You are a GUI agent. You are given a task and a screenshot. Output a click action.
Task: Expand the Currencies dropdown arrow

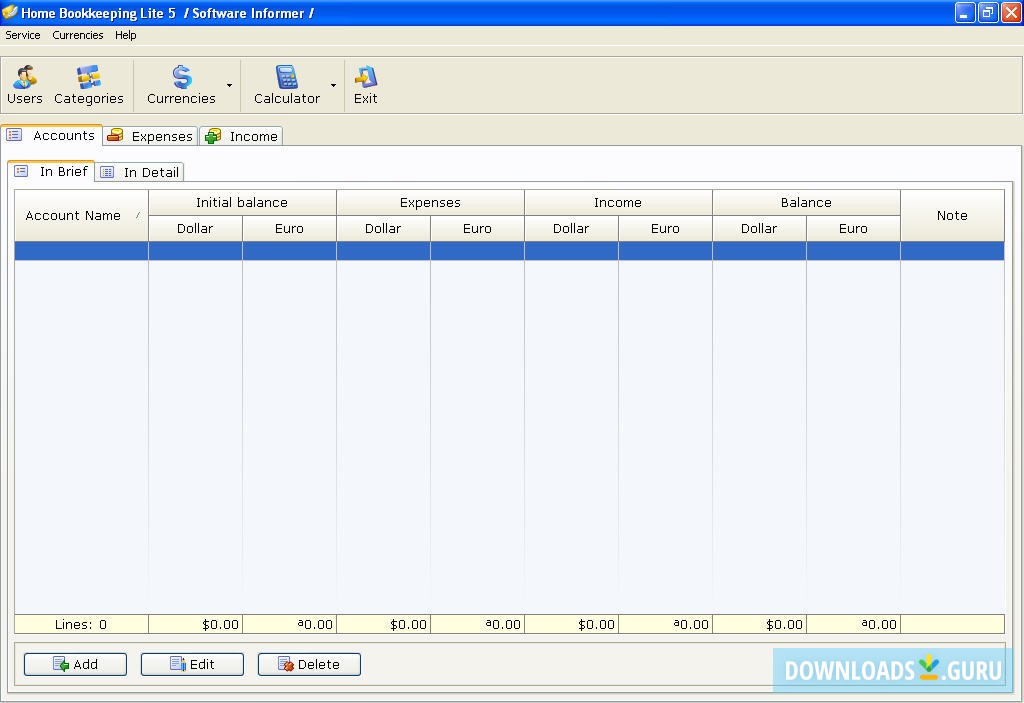229,86
